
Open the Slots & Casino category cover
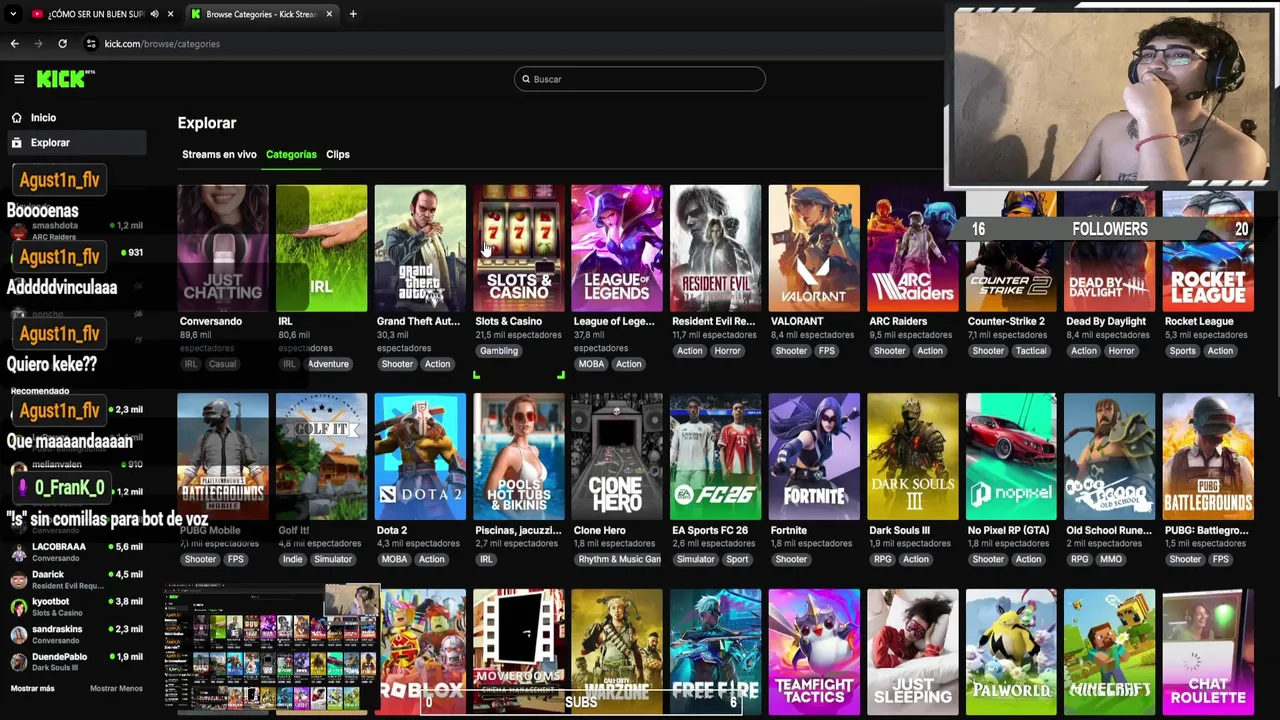click(x=518, y=247)
